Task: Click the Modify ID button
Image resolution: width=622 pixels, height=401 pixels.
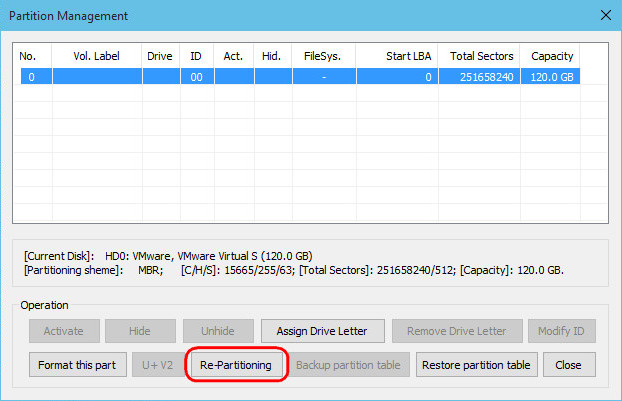Action: point(561,331)
